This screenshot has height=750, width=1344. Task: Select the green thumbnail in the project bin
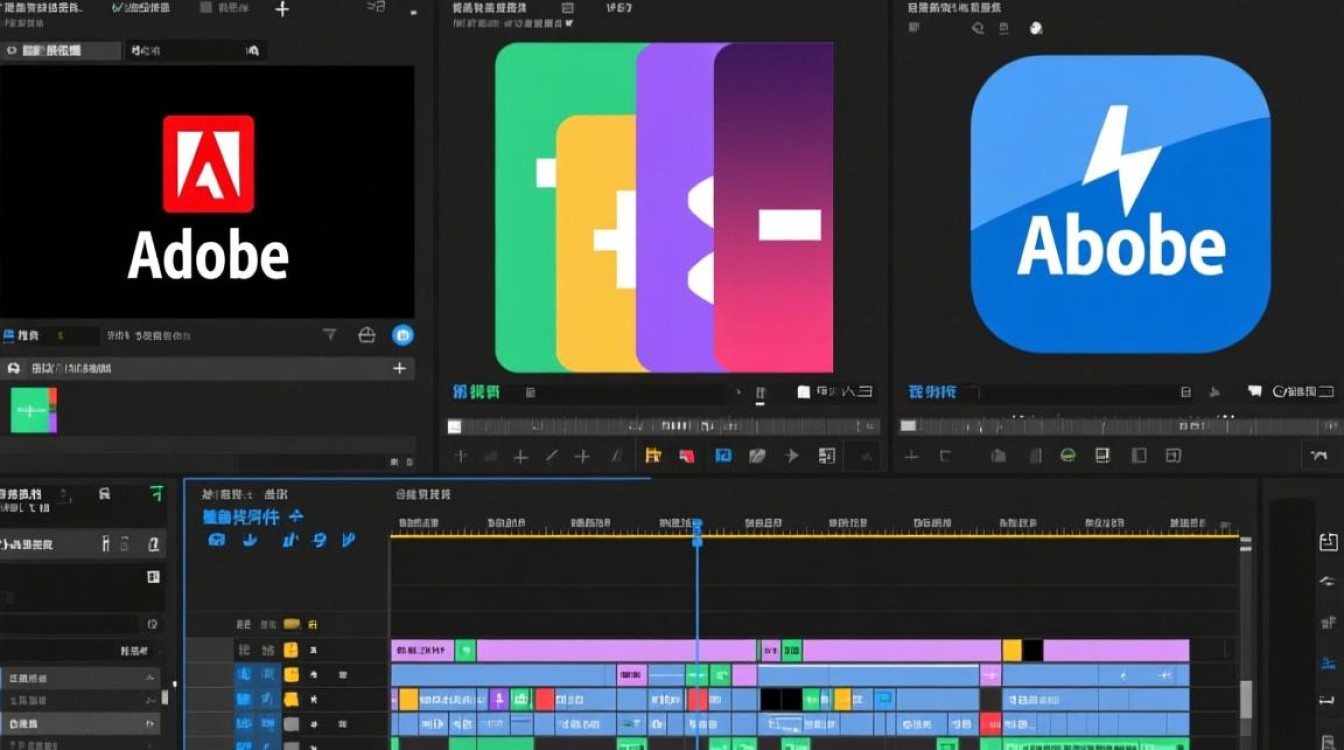(34, 410)
